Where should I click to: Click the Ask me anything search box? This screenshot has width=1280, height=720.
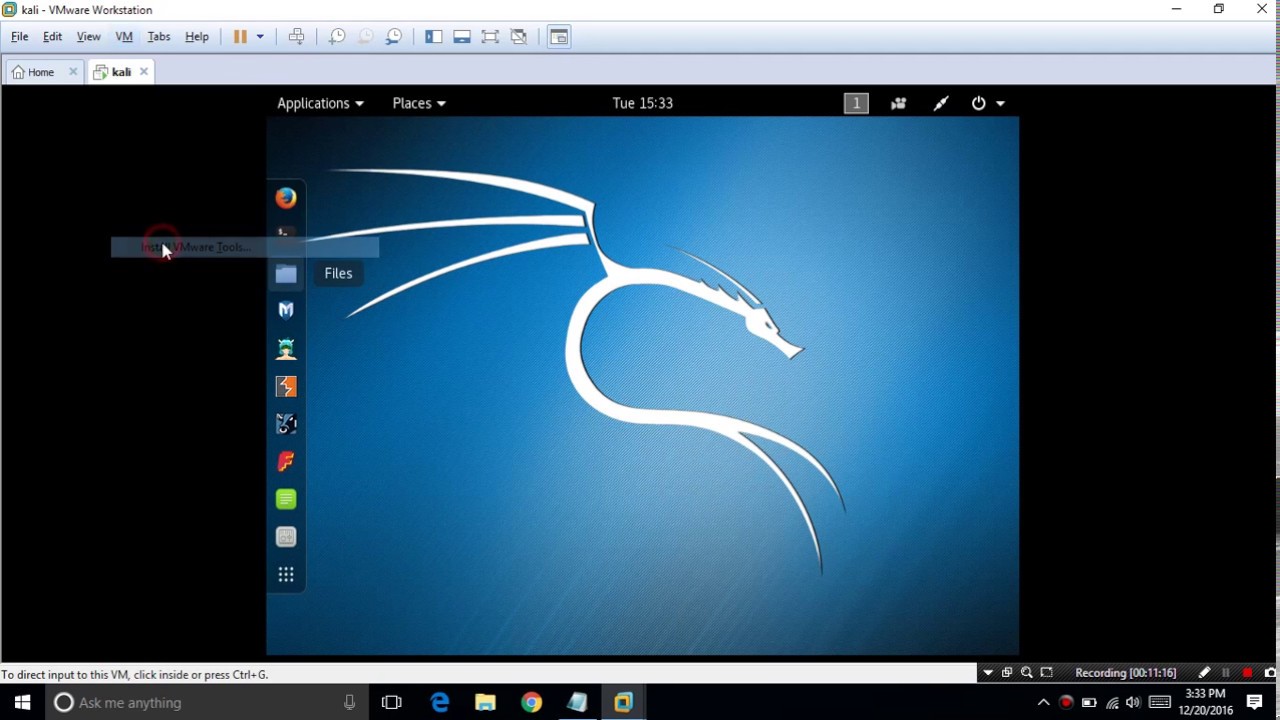click(x=208, y=703)
